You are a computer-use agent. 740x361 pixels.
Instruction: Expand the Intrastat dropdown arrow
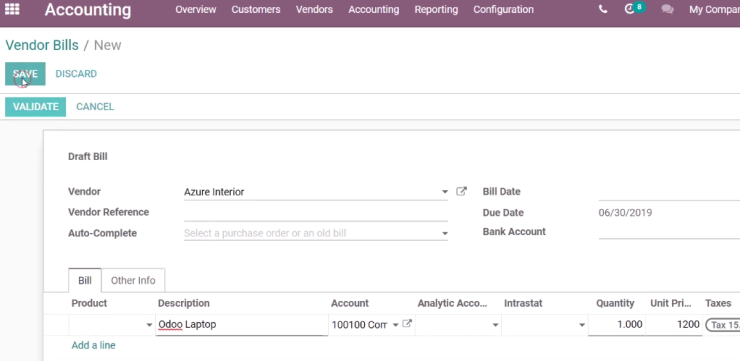point(582,325)
